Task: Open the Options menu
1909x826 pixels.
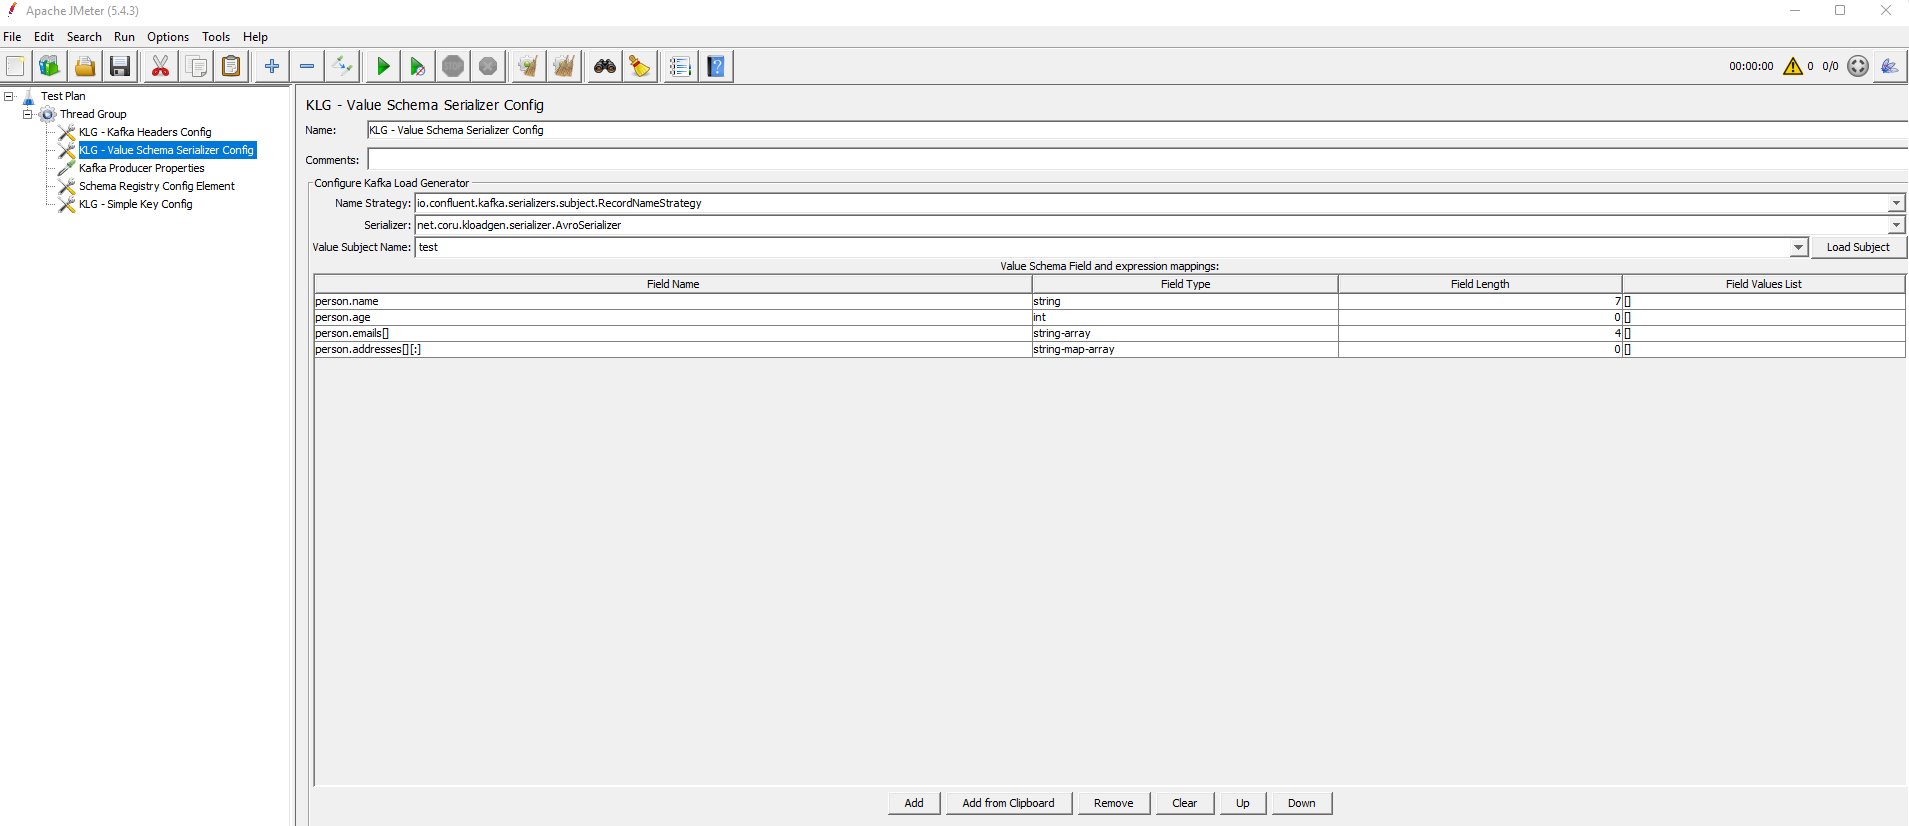Action: (168, 37)
